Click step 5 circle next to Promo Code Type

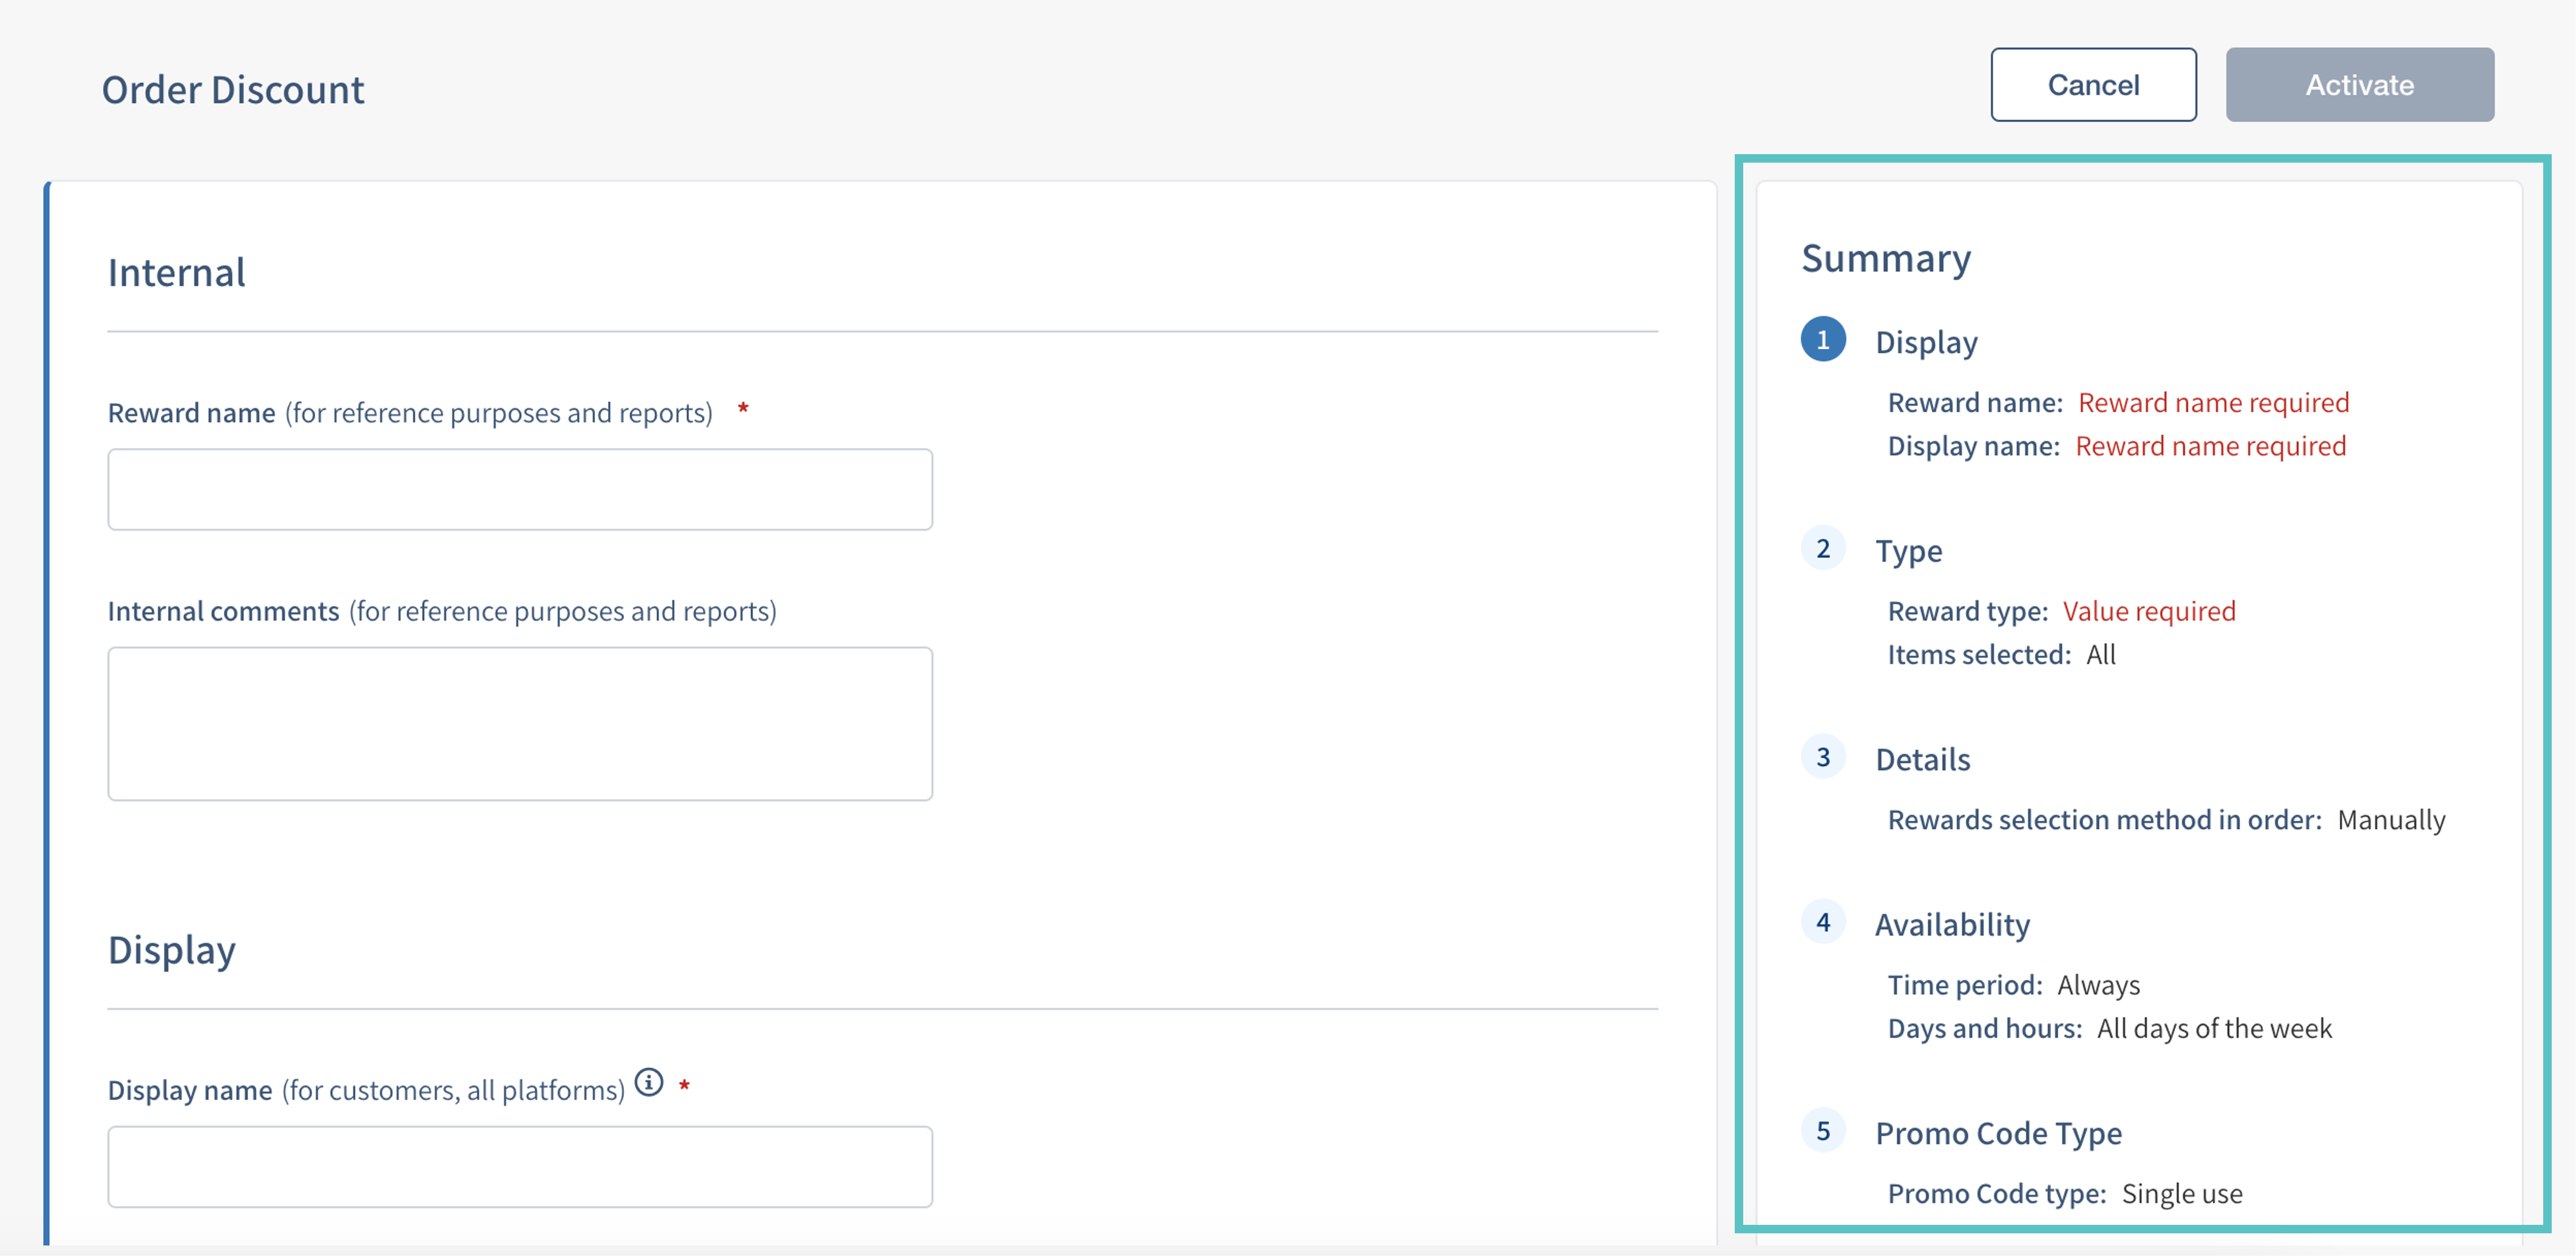coord(1822,1131)
